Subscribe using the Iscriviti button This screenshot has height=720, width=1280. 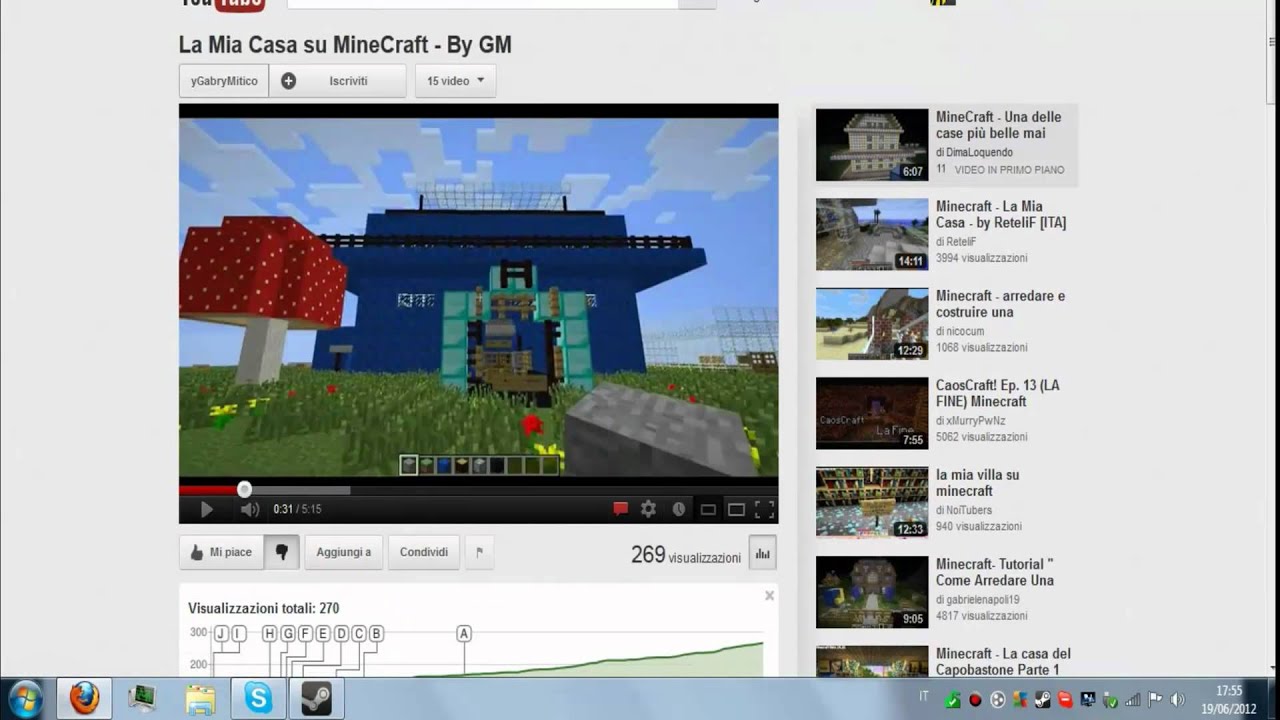coord(337,81)
